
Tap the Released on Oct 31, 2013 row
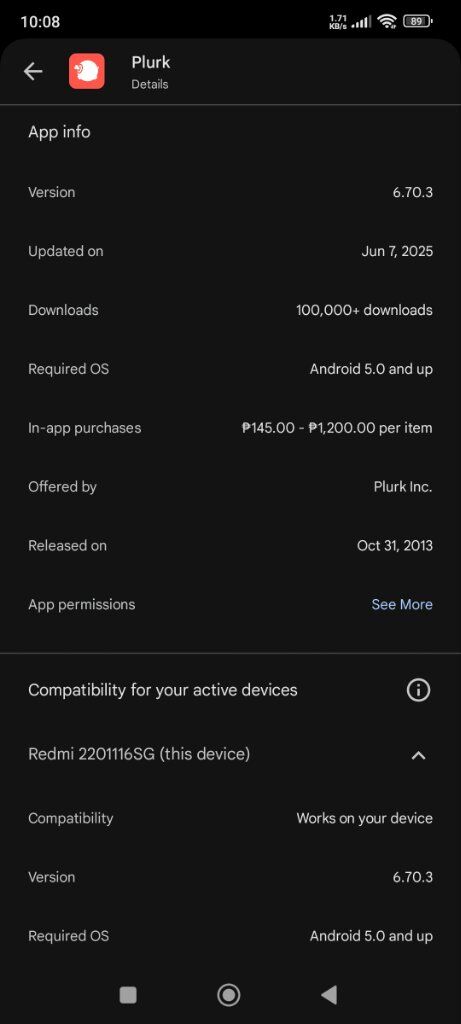click(230, 545)
